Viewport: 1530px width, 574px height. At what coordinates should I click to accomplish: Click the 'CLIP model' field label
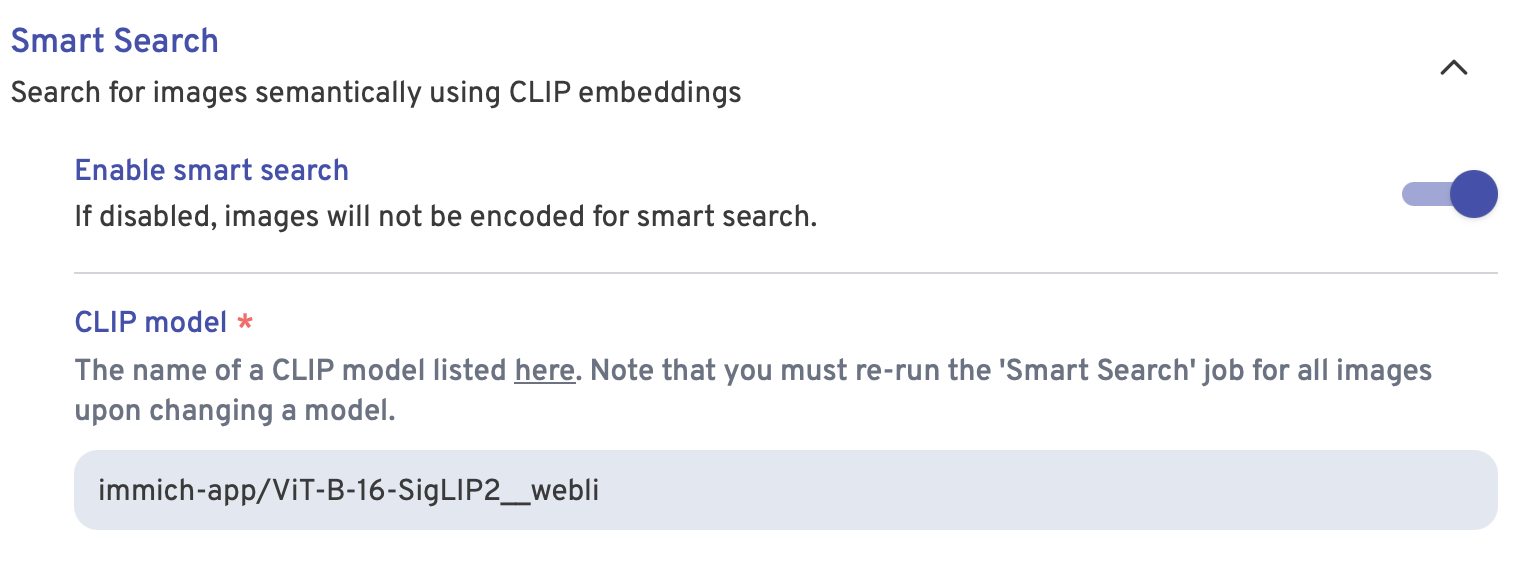tap(151, 322)
